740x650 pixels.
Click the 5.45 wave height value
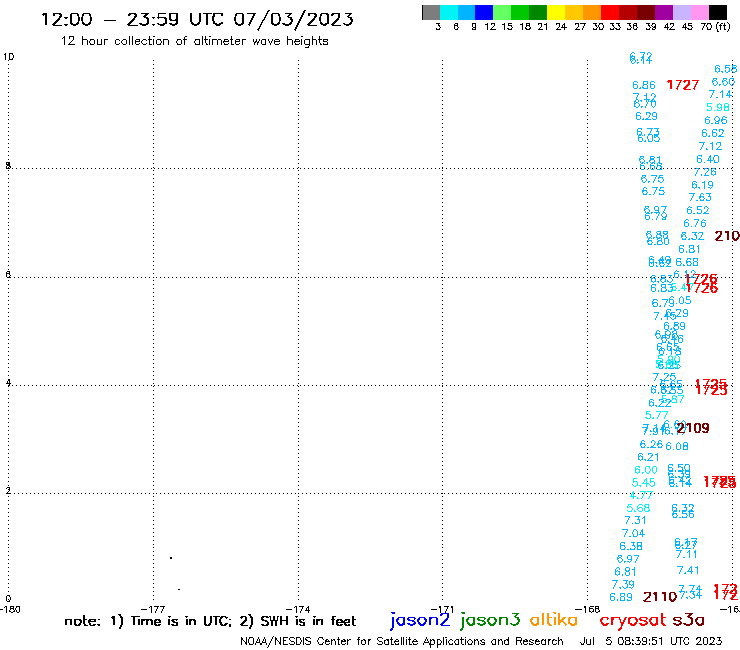coord(643,482)
